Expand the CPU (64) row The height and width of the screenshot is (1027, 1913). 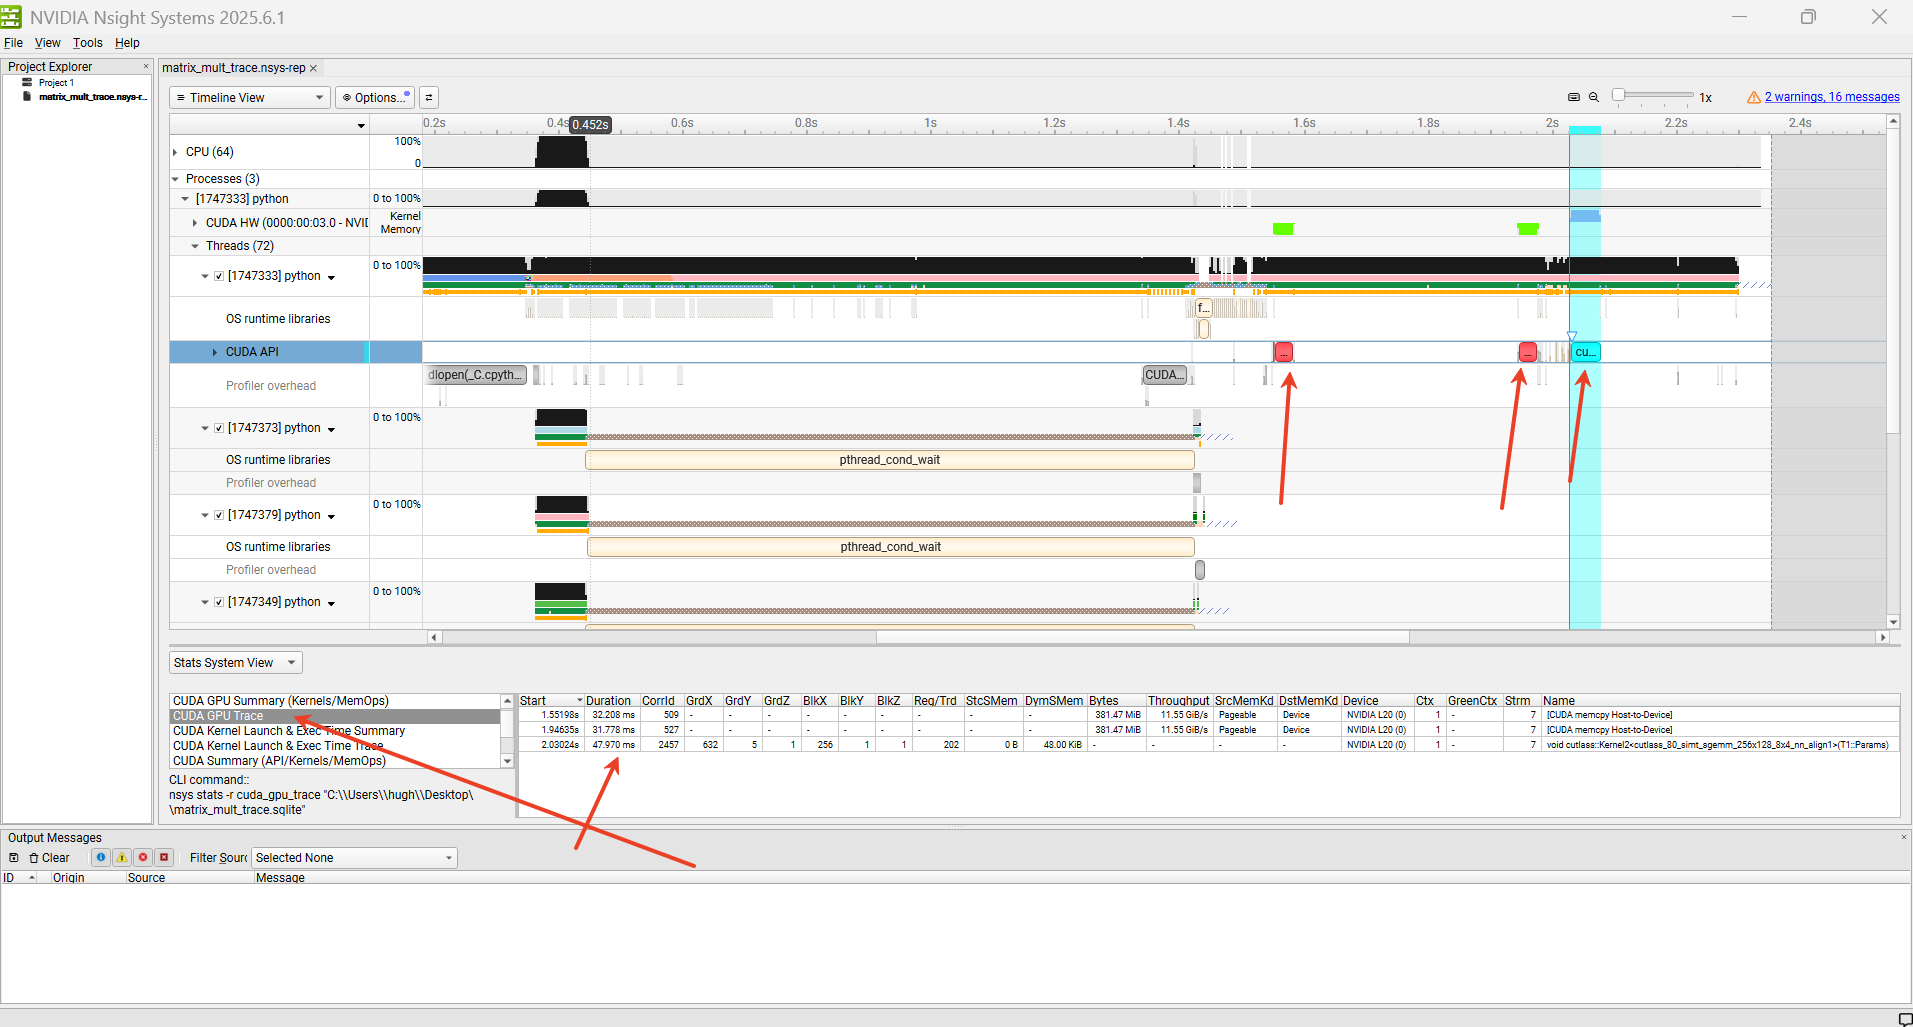(175, 152)
